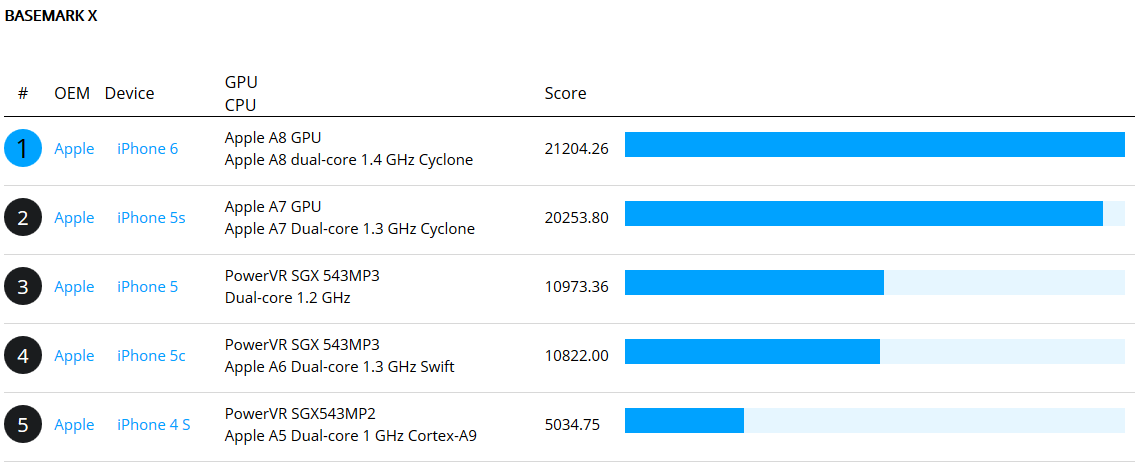The image size is (1135, 471).
Task: Click the CPU column header label
Action: pyautogui.click(x=240, y=105)
